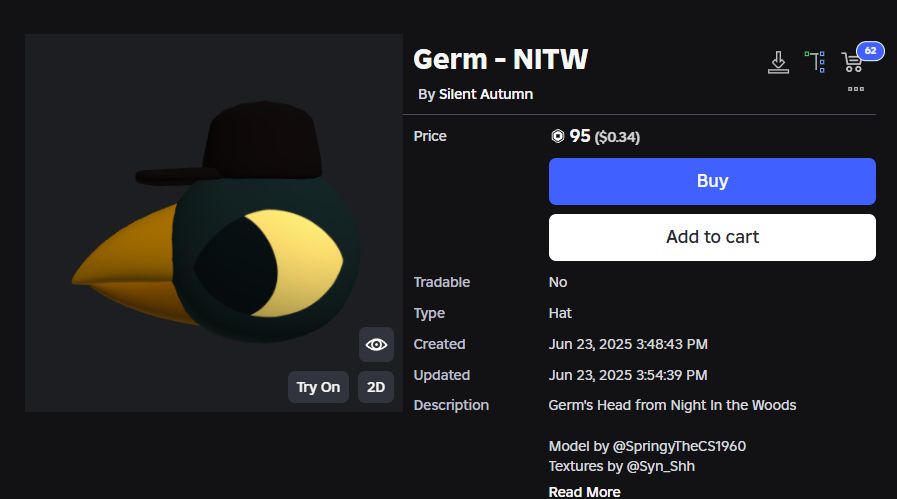Open creator Silent Autumn profile link
Viewport: 897px width, 499px height.
(x=486, y=94)
